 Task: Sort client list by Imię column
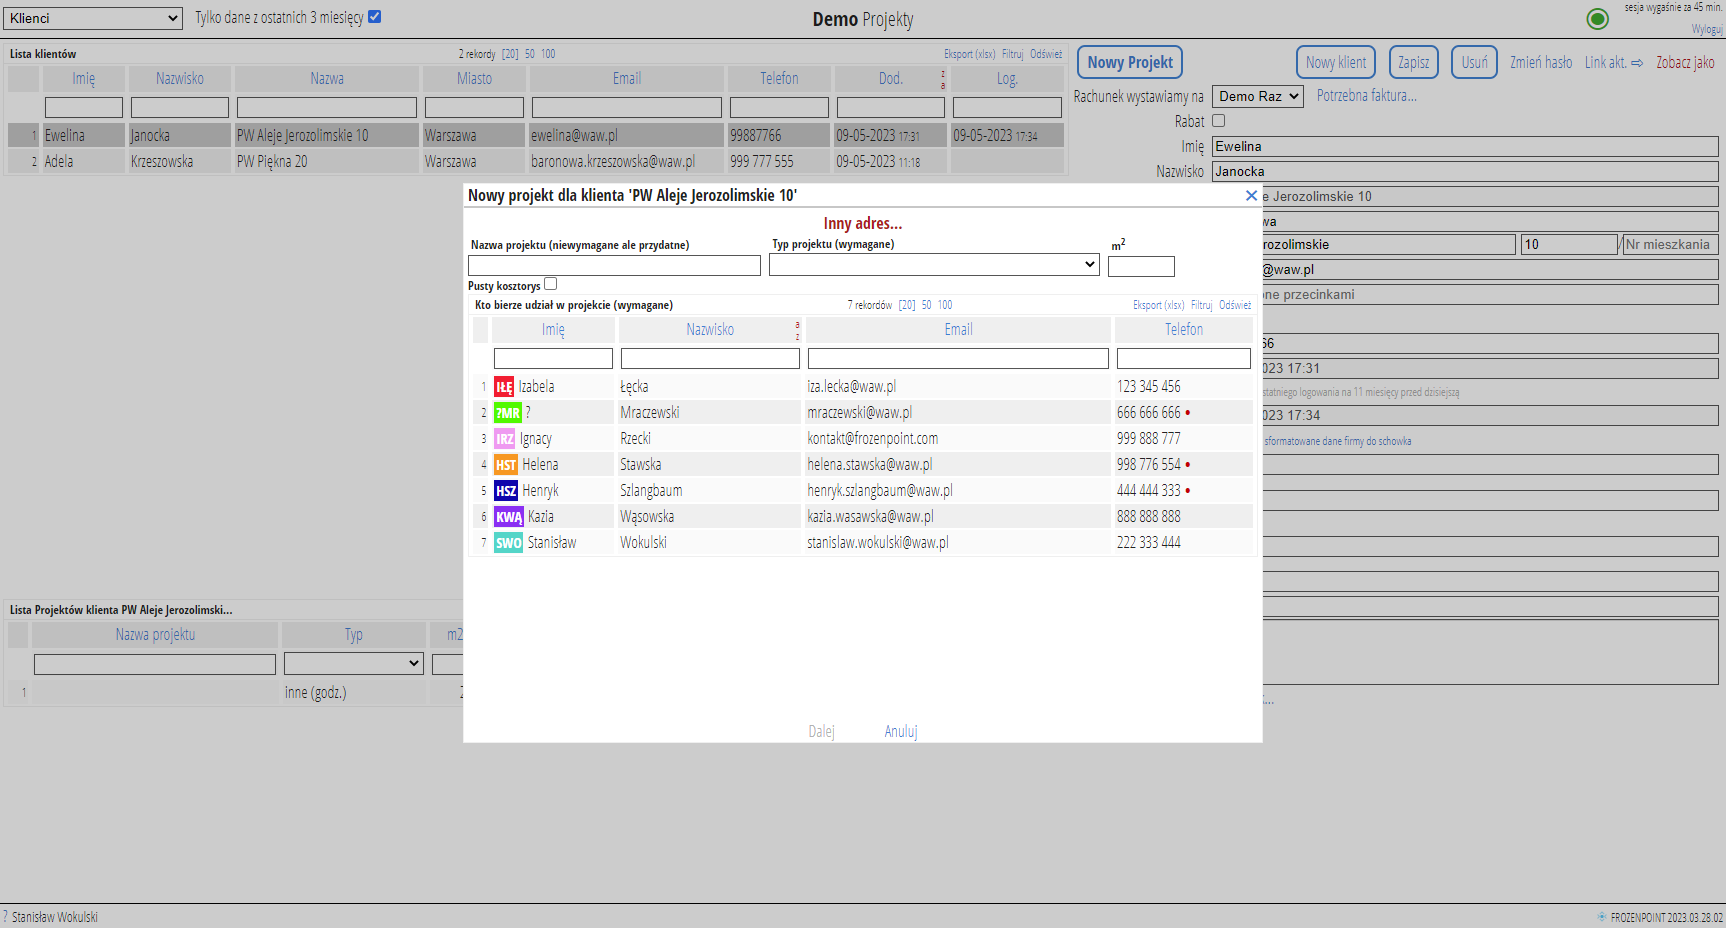[x=84, y=78]
